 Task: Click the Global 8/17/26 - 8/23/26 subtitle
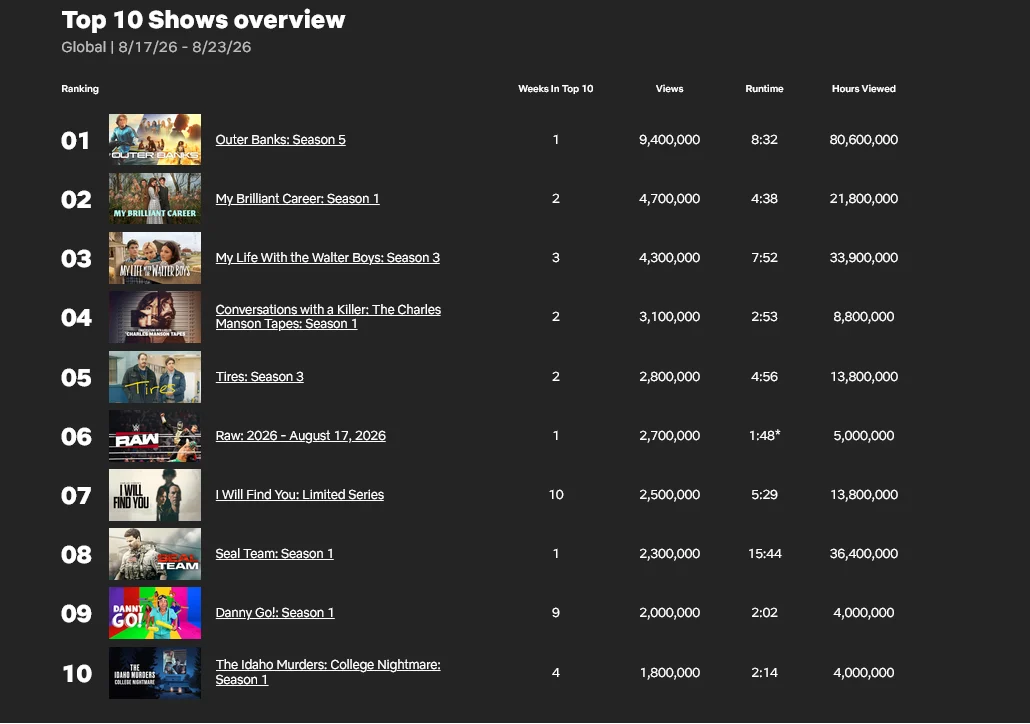pyautogui.click(x=156, y=47)
